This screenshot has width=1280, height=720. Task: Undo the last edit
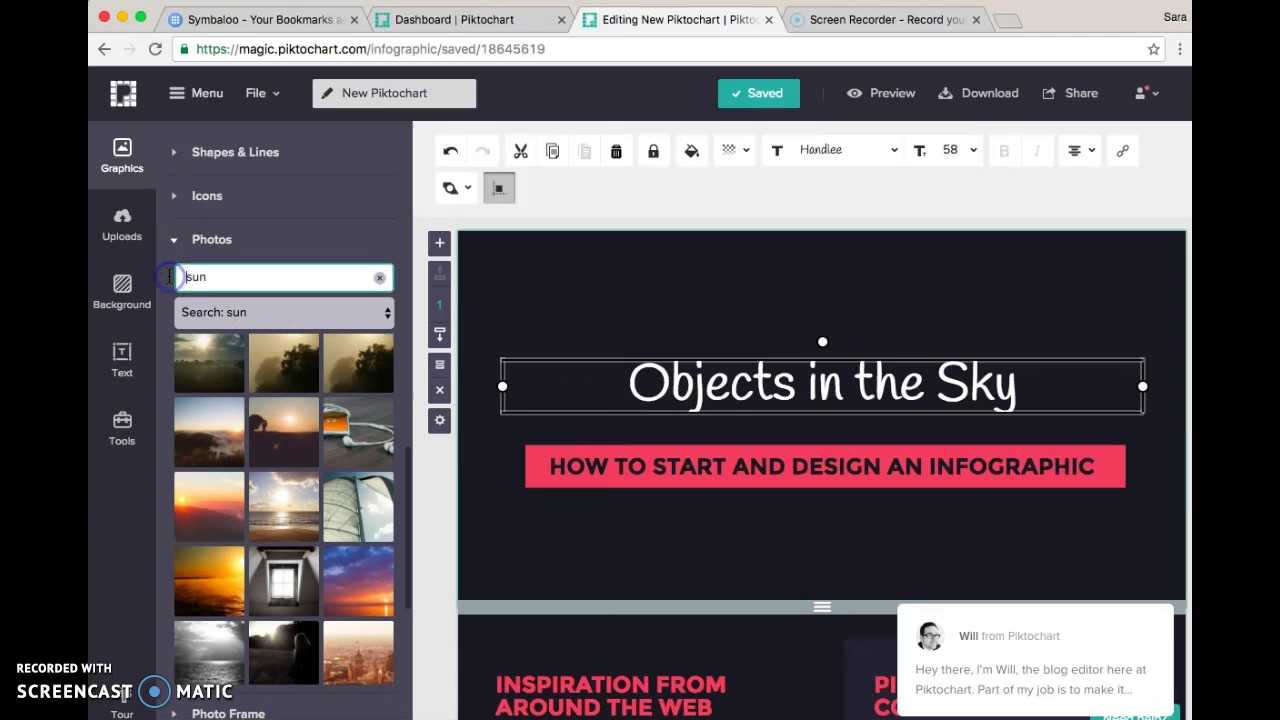[x=451, y=151]
